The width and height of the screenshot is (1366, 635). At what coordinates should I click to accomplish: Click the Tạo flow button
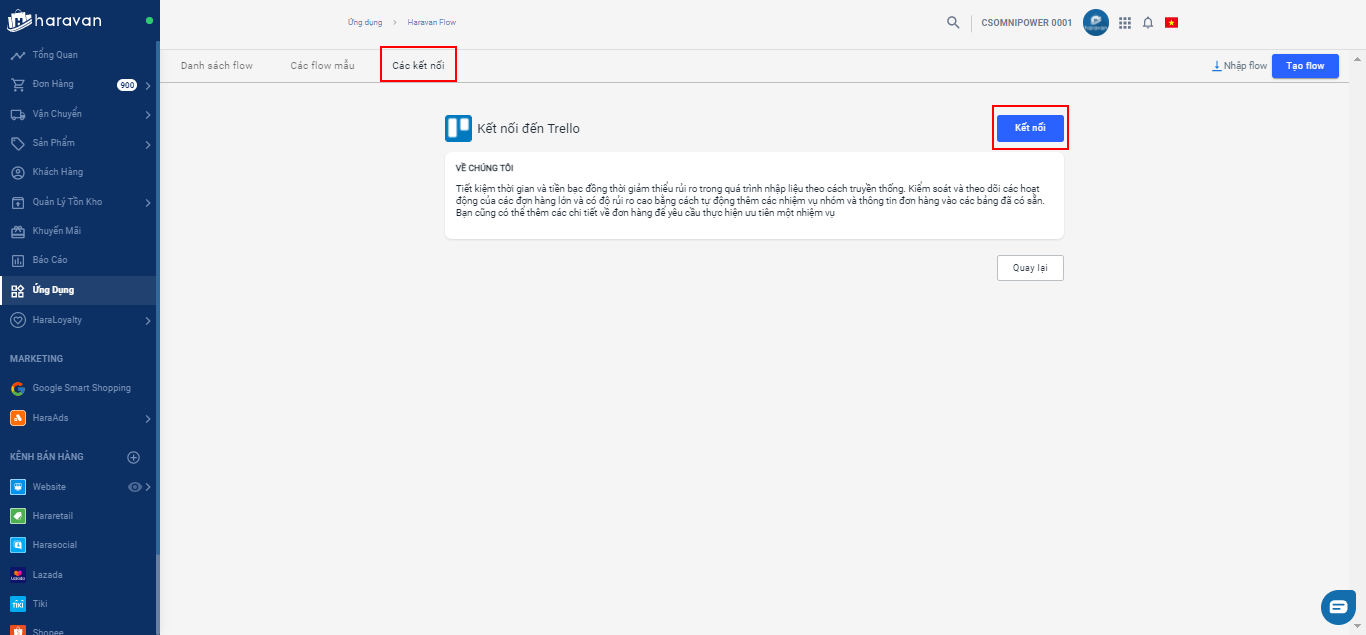point(1305,66)
